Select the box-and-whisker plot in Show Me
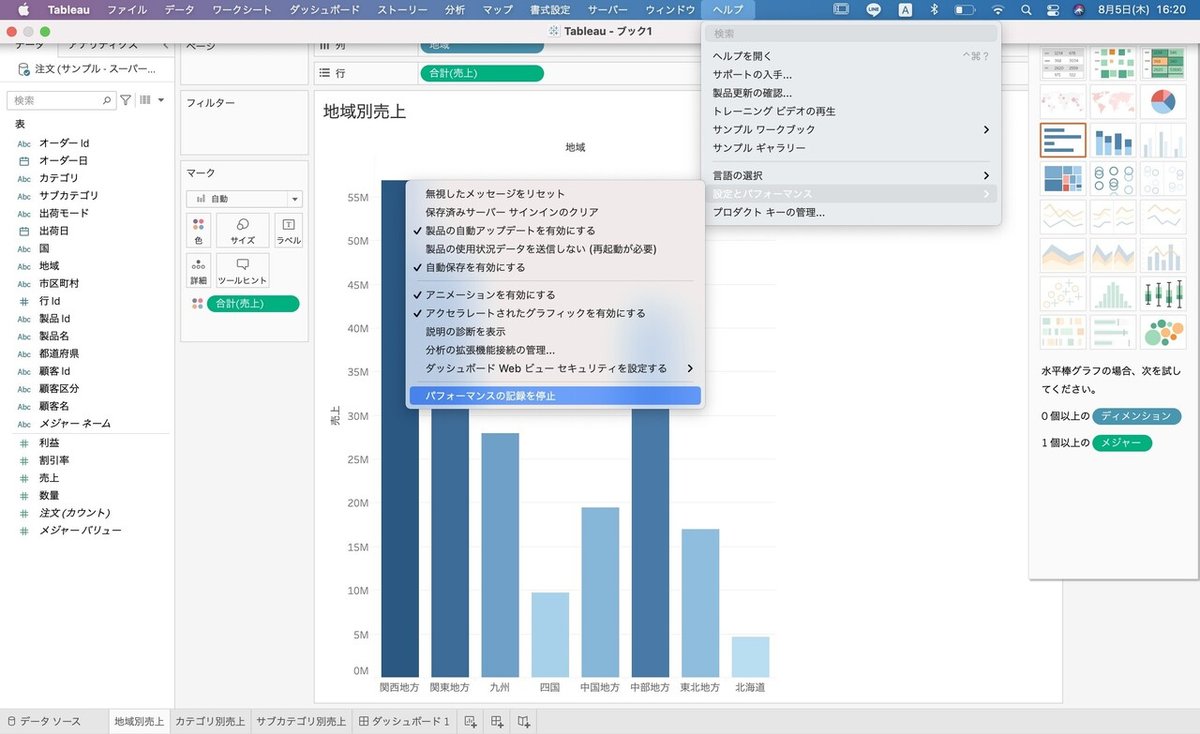 [x=1163, y=294]
